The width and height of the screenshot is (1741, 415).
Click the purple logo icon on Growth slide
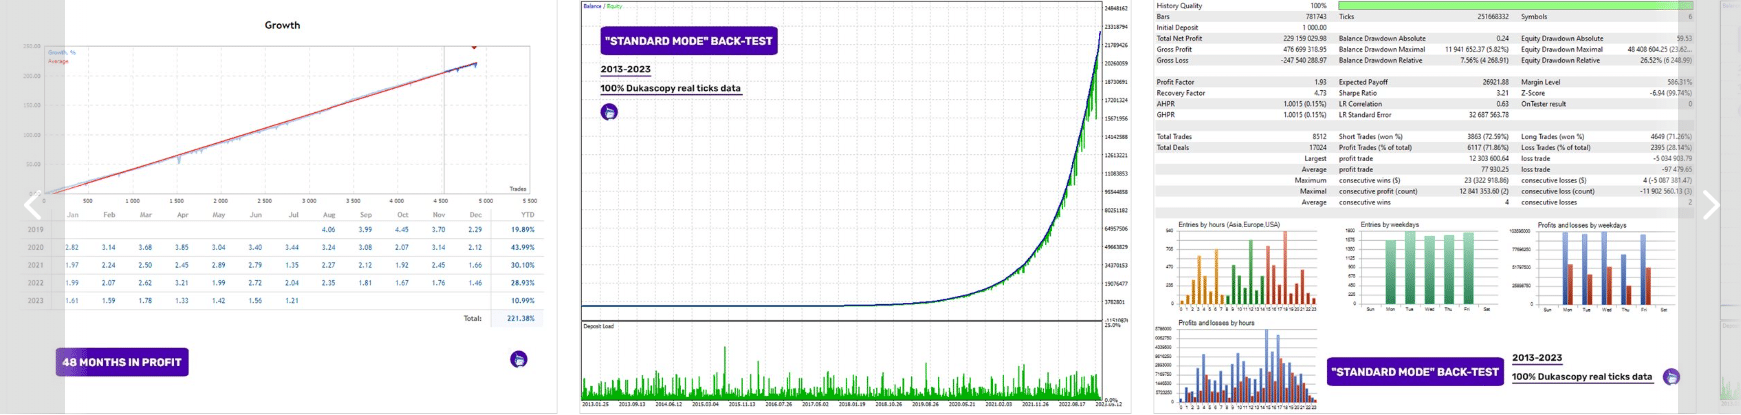tap(518, 360)
